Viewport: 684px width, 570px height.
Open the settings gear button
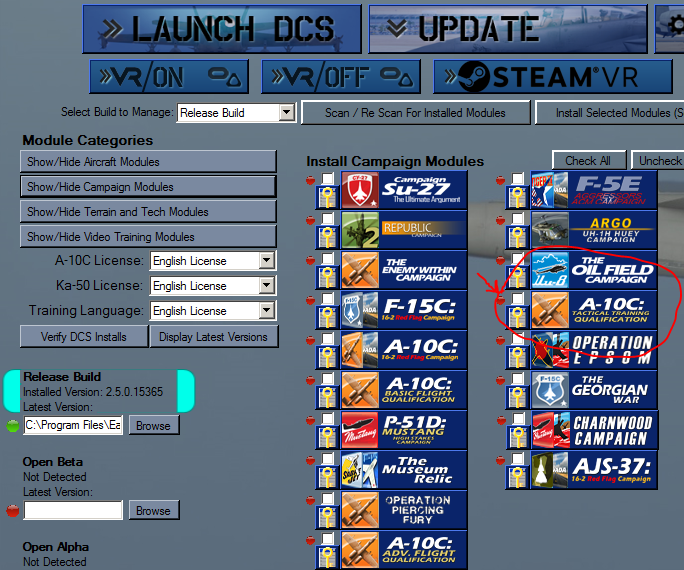pos(670,29)
